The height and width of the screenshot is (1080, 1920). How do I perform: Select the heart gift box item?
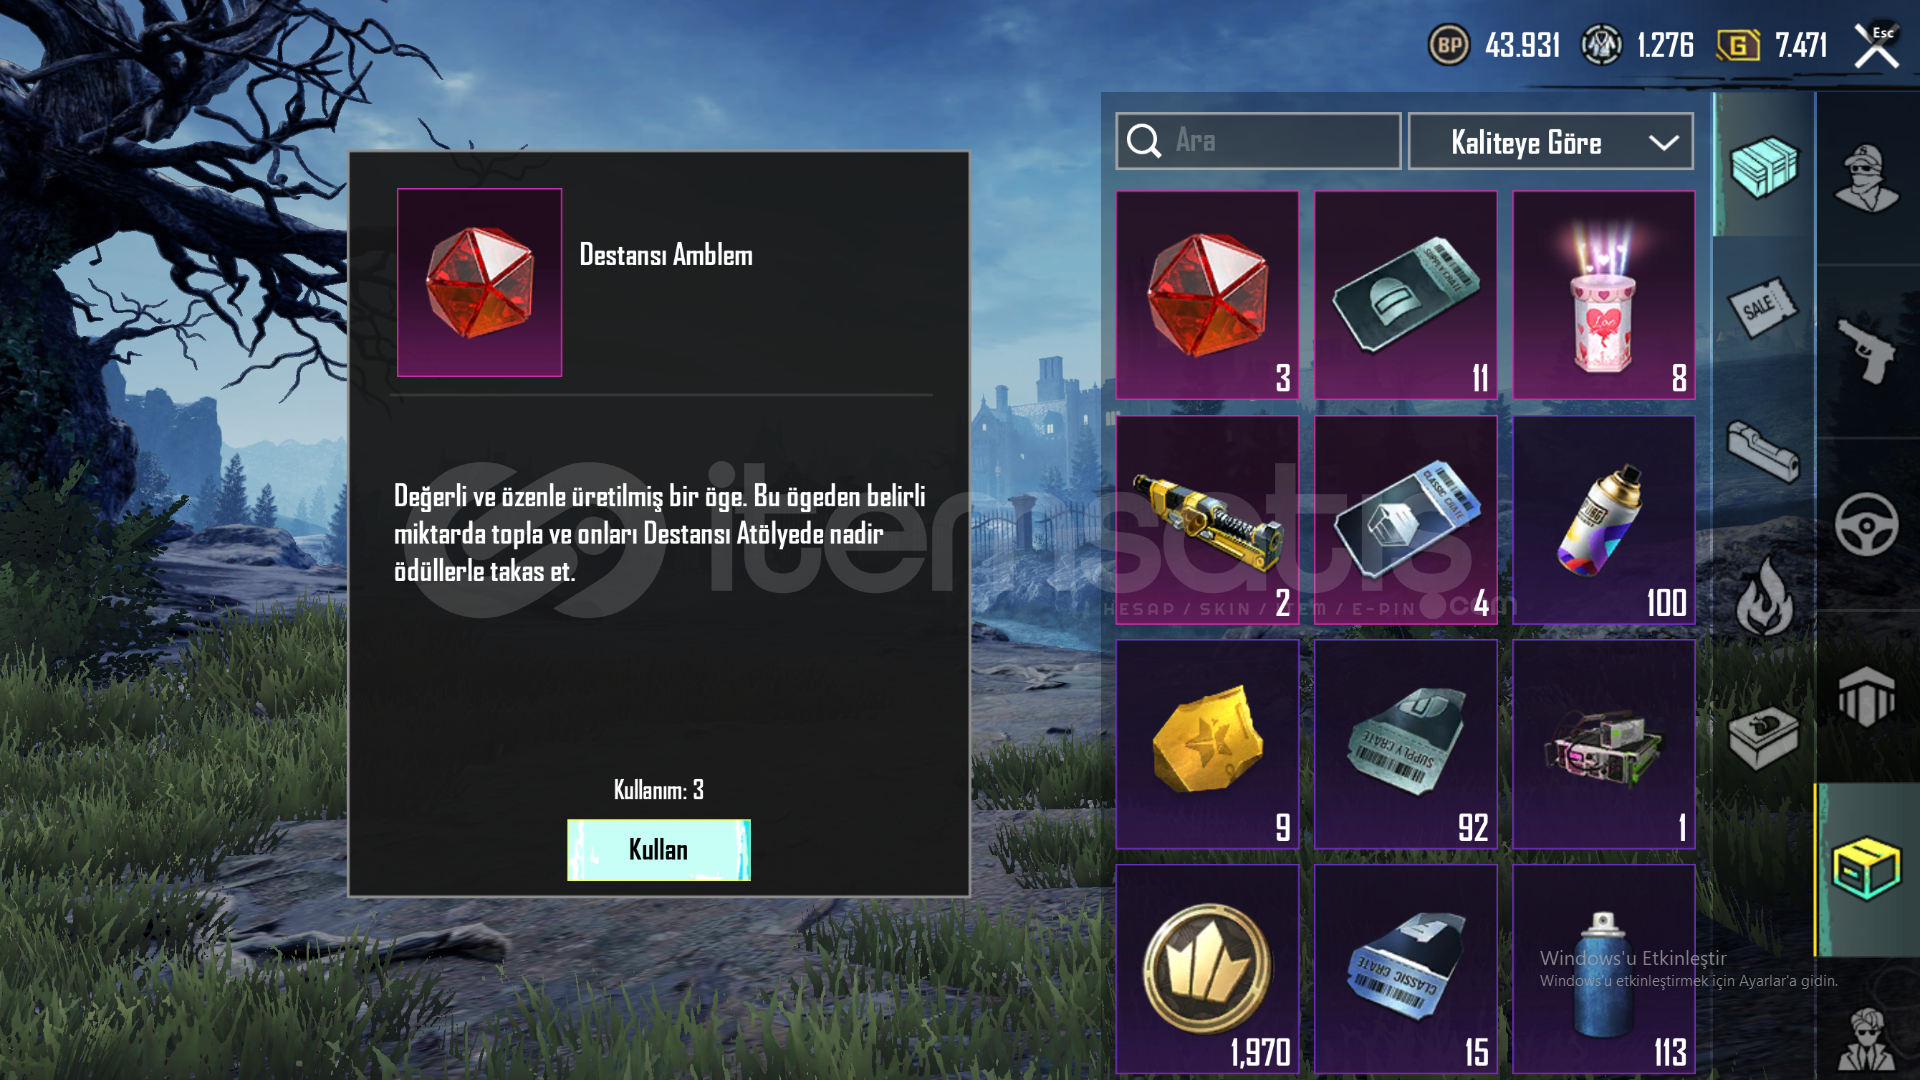(1603, 295)
